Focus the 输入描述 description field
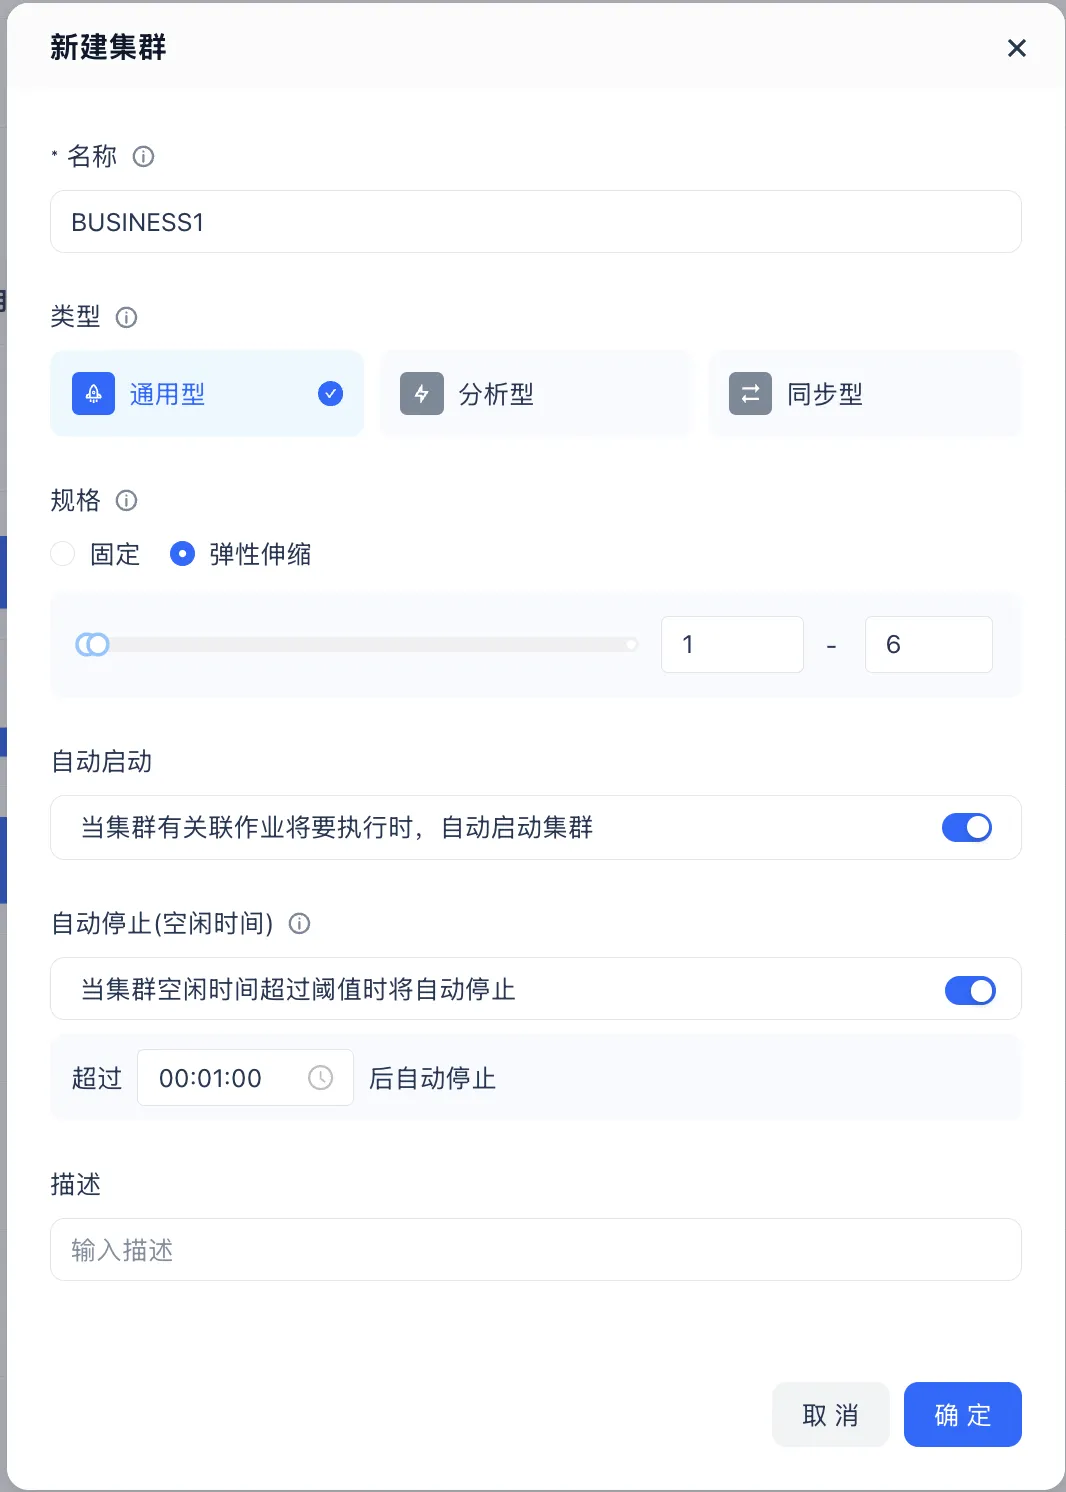 coord(535,1250)
